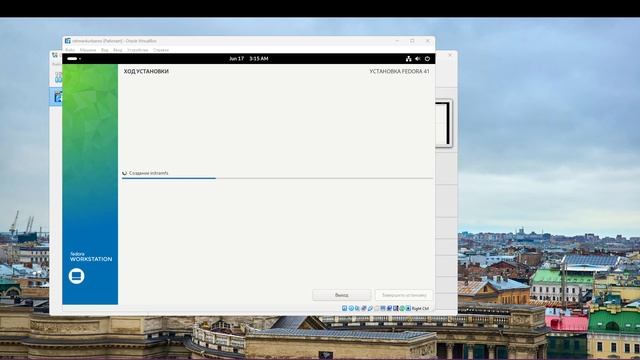Click the network adapter indicator in the status bar
Screen dimensions: 640x360
(364, 308)
